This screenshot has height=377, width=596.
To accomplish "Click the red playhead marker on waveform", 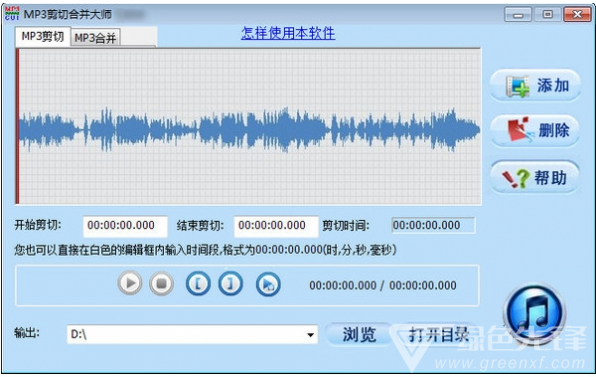I will pyautogui.click(x=17, y=126).
